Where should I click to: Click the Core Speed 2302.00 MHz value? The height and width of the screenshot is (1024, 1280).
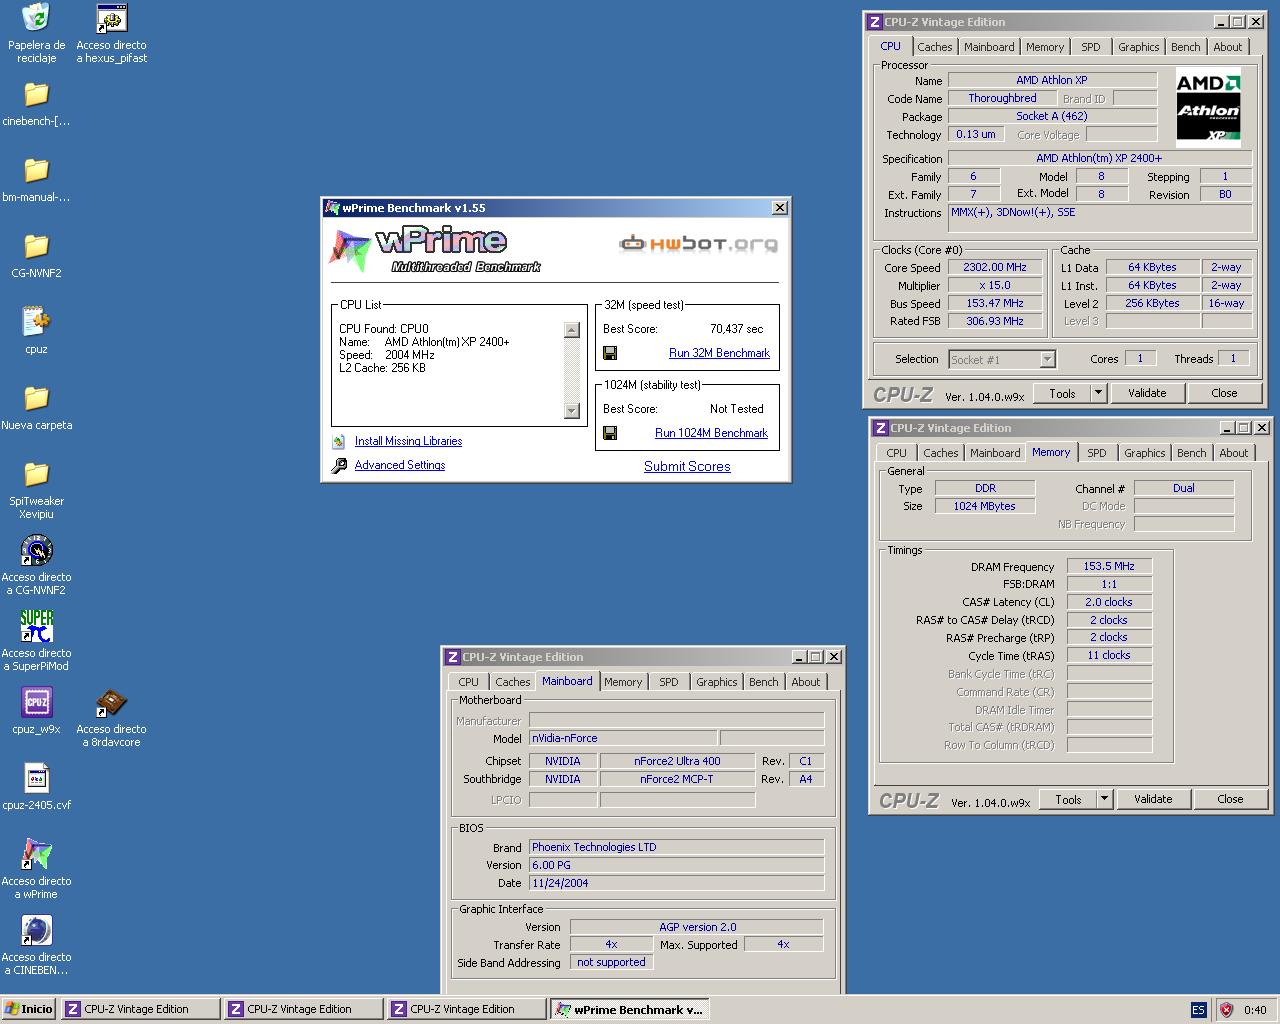tap(994, 267)
